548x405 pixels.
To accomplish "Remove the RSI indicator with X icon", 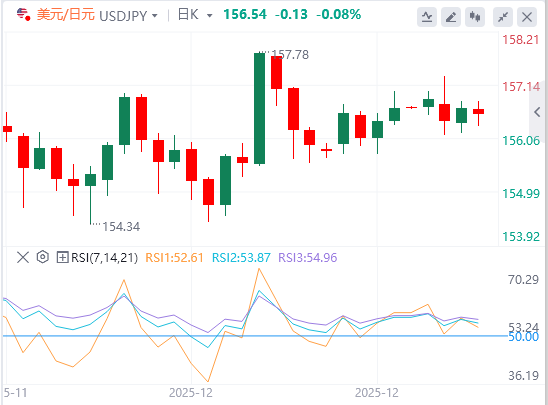I will (23, 258).
